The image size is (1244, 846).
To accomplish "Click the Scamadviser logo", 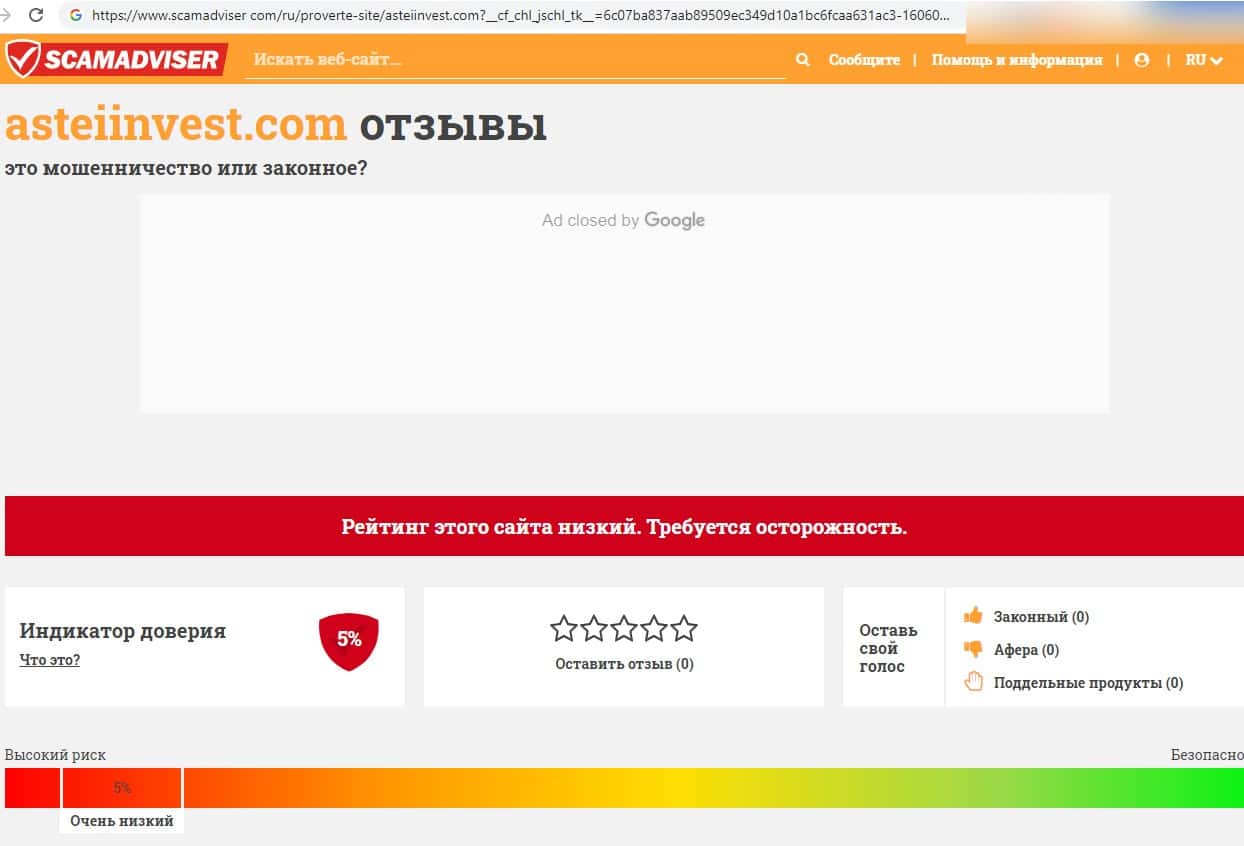I will click(115, 59).
